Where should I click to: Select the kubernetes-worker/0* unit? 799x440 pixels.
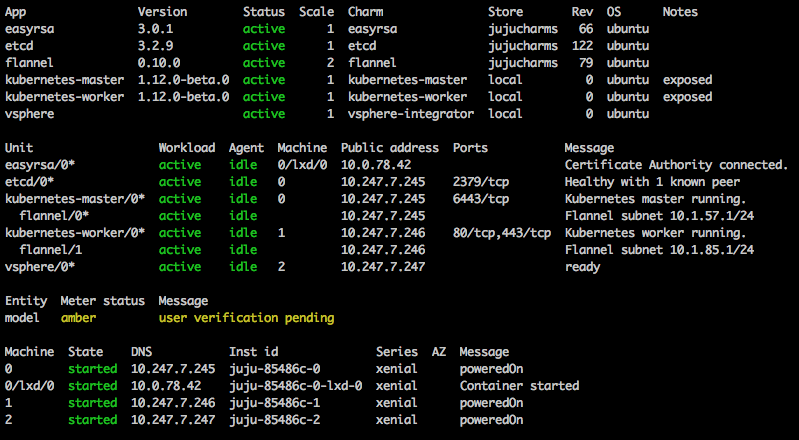click(x=75, y=233)
